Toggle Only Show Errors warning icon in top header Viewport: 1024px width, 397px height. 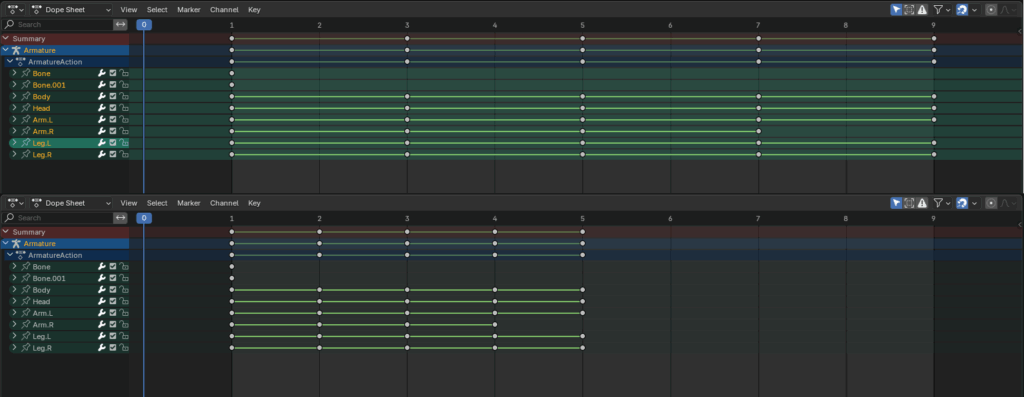921,10
